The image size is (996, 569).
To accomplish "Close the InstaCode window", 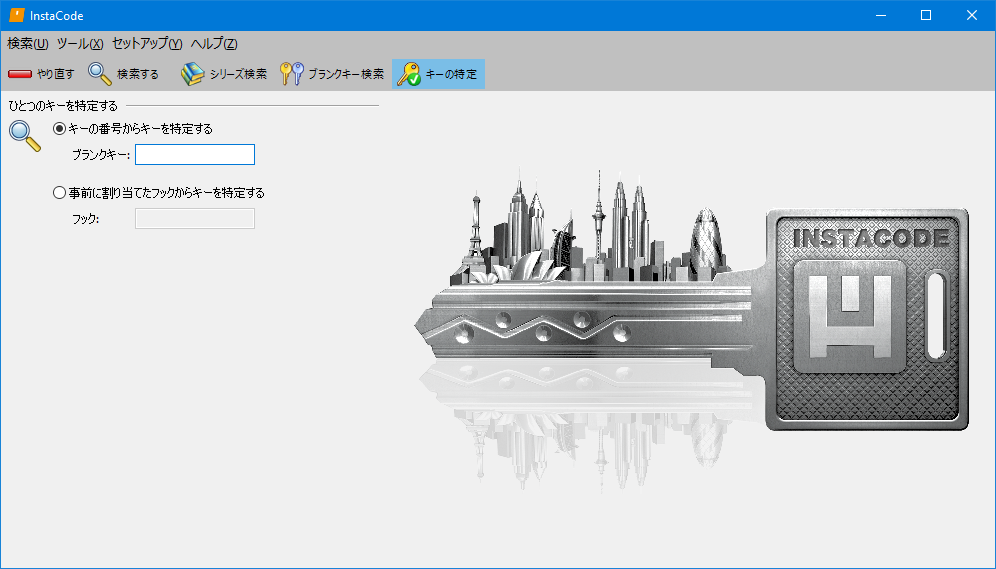I will [972, 15].
